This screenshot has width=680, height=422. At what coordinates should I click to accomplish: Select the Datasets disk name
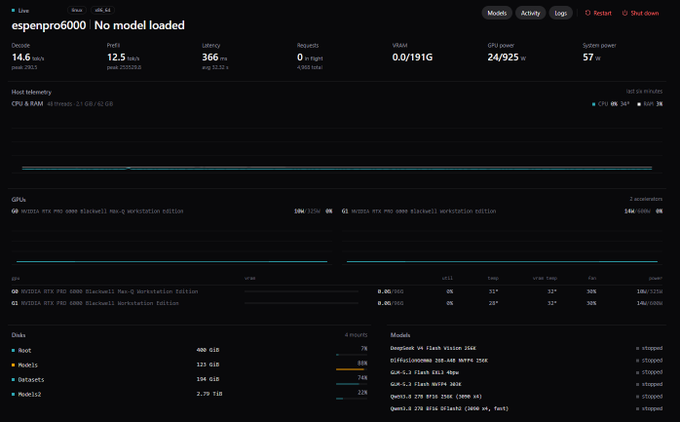click(x=31, y=380)
